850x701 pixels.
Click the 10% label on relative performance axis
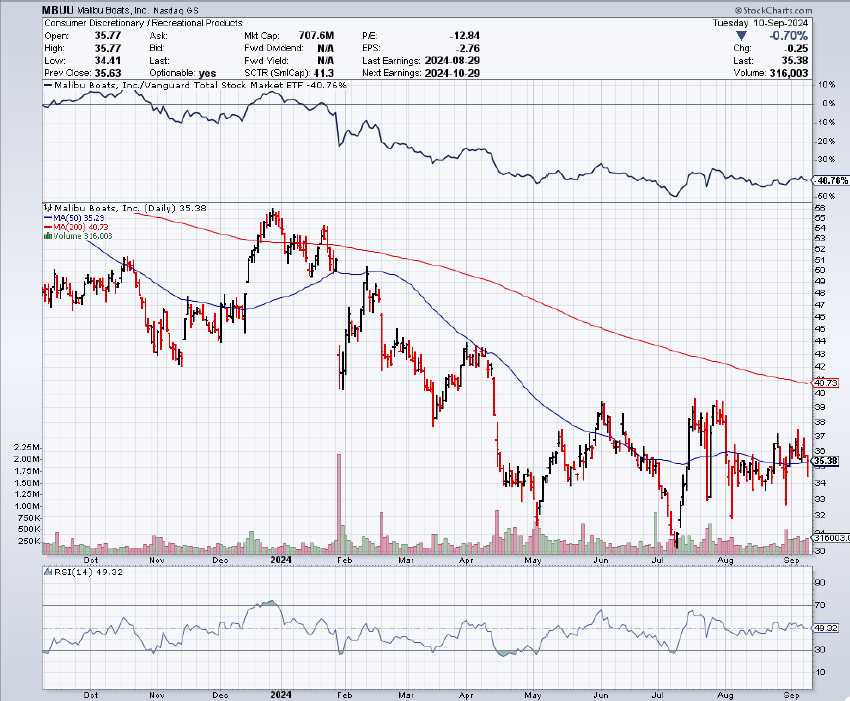(x=827, y=85)
